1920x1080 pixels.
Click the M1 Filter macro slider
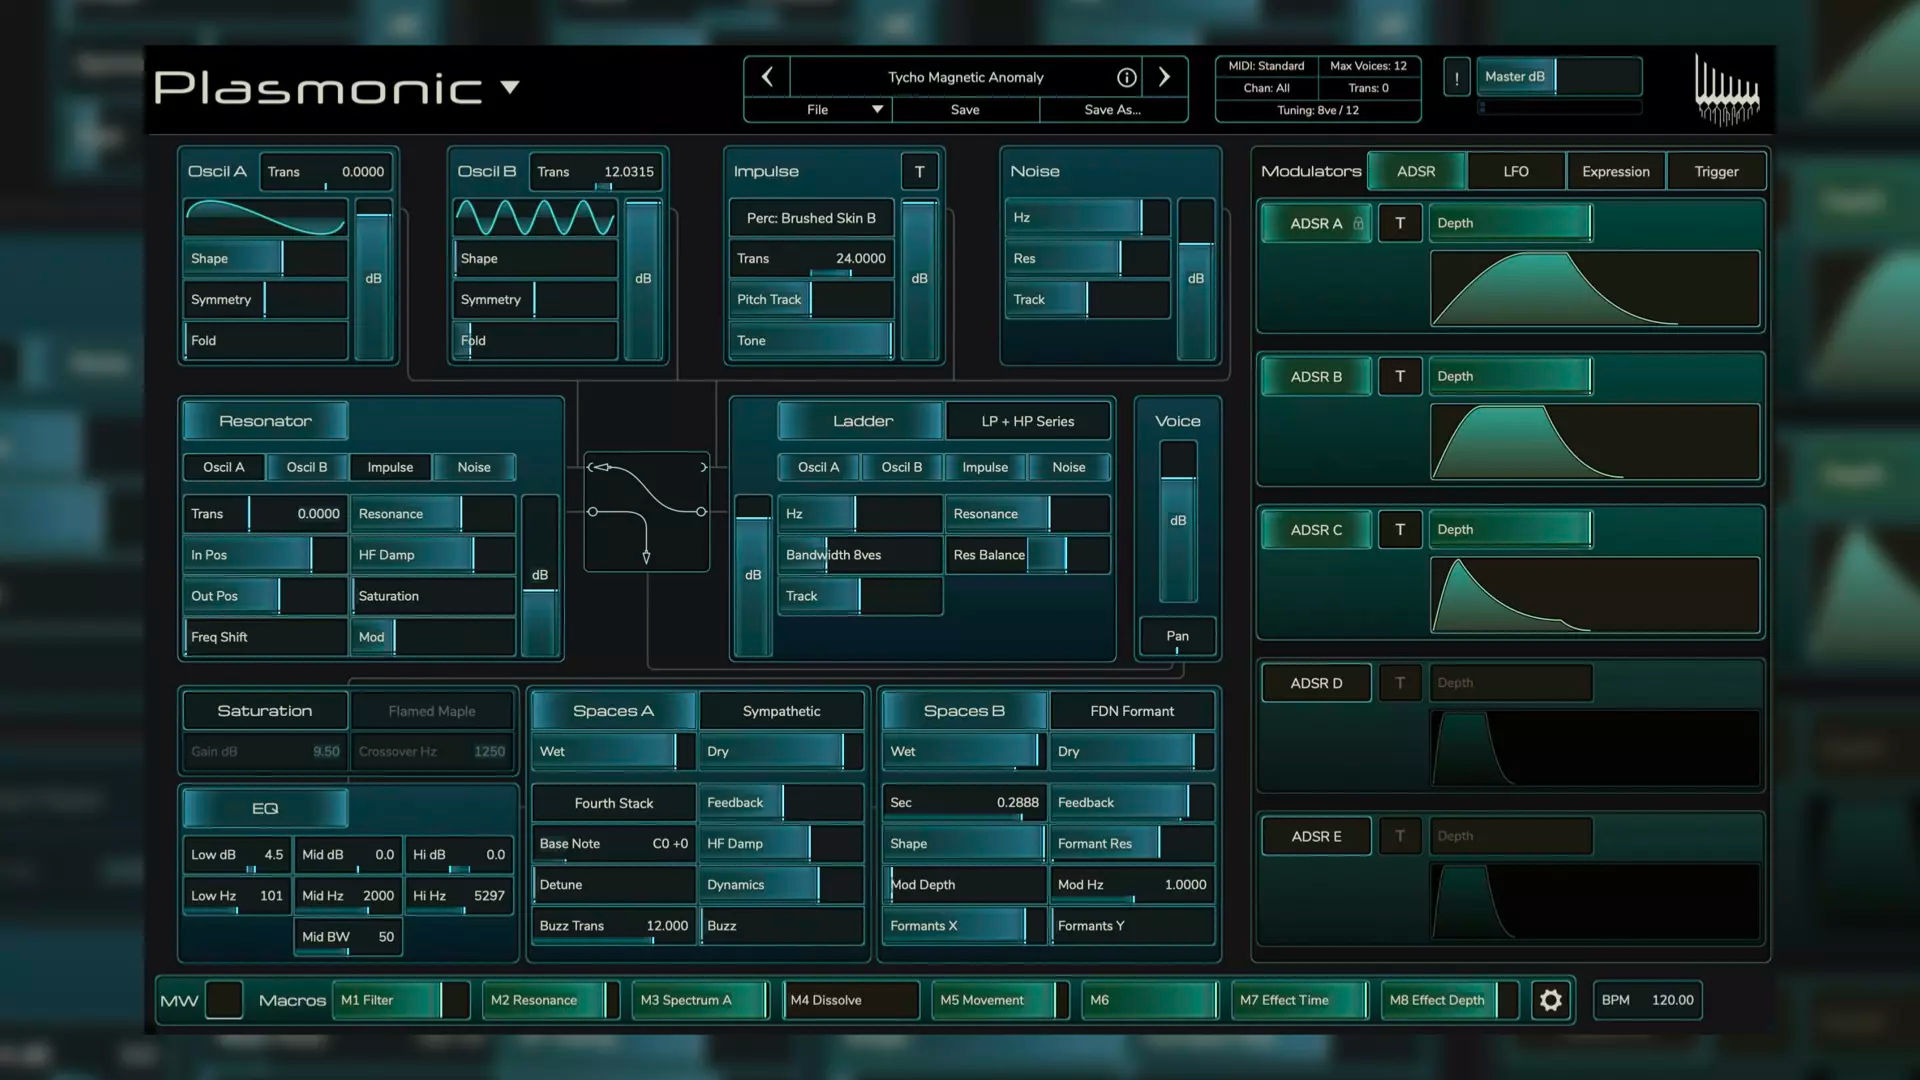pos(401,1000)
